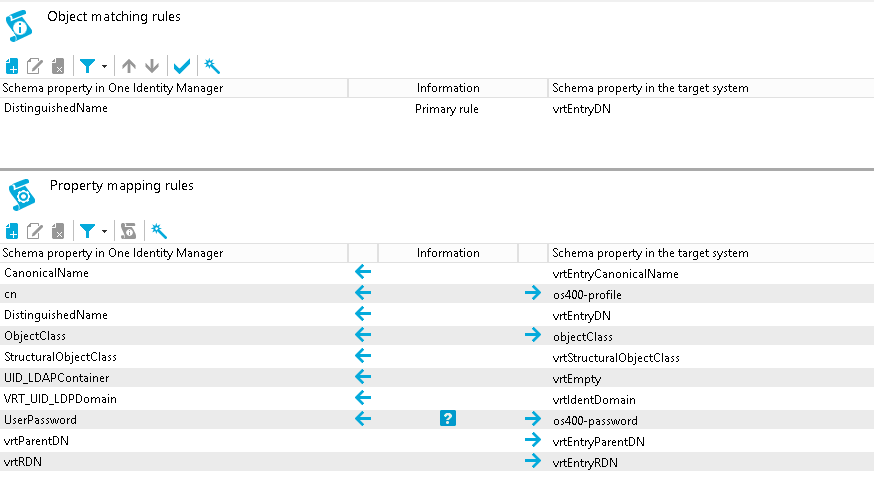Image resolution: width=874 pixels, height=489 pixels.
Task: Click magic wand icon in Object matching rules toolbar
Action: coord(211,66)
